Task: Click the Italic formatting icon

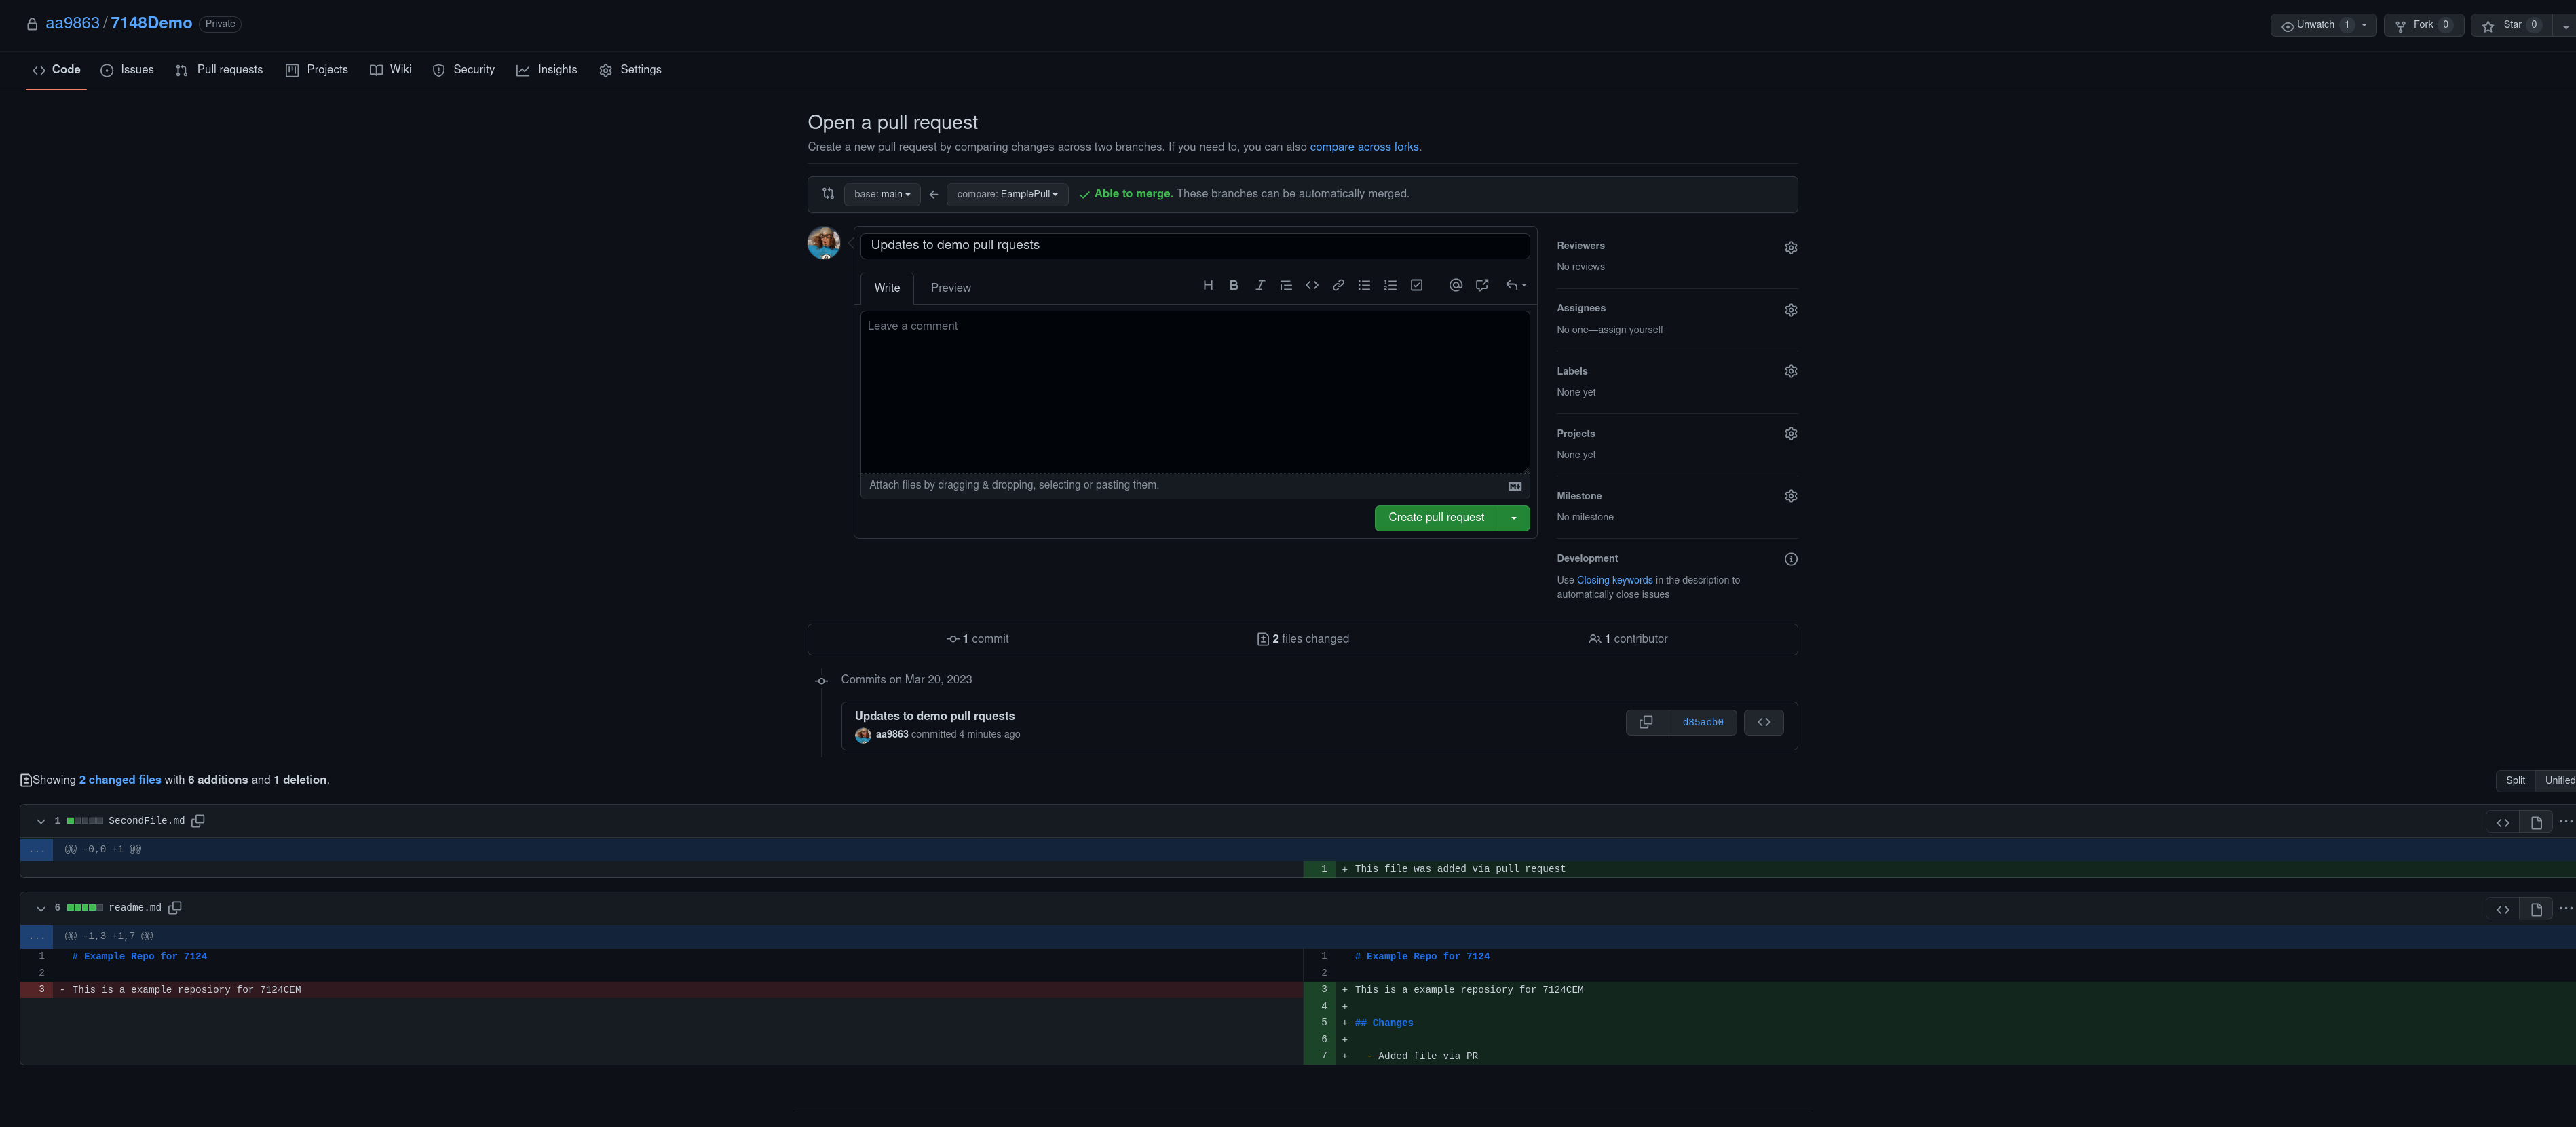Action: tap(1260, 286)
